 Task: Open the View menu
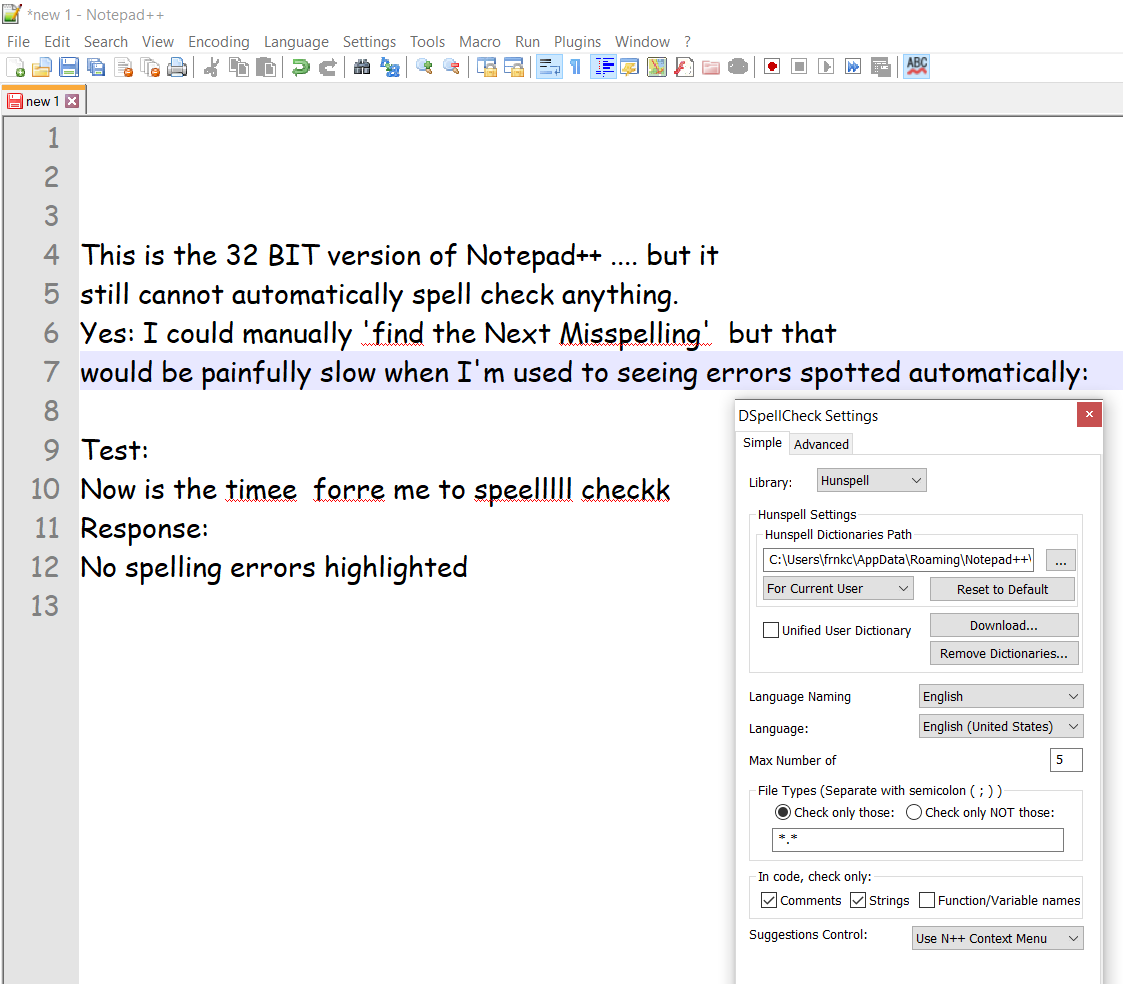(158, 42)
